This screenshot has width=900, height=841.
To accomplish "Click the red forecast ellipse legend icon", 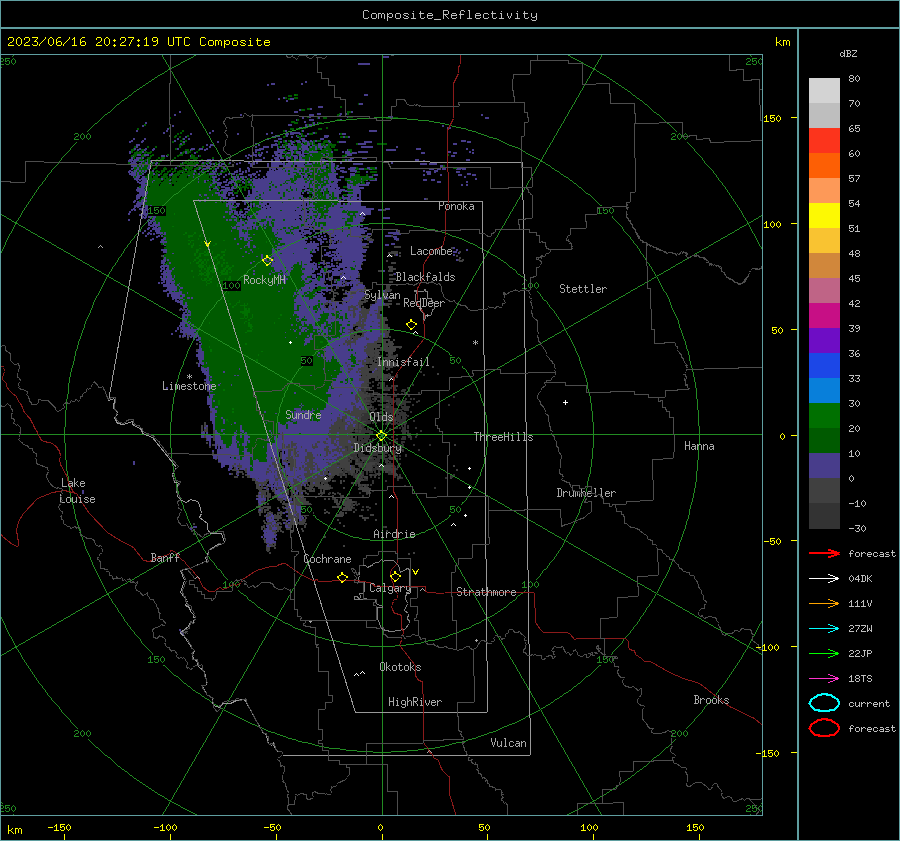I will click(x=824, y=728).
